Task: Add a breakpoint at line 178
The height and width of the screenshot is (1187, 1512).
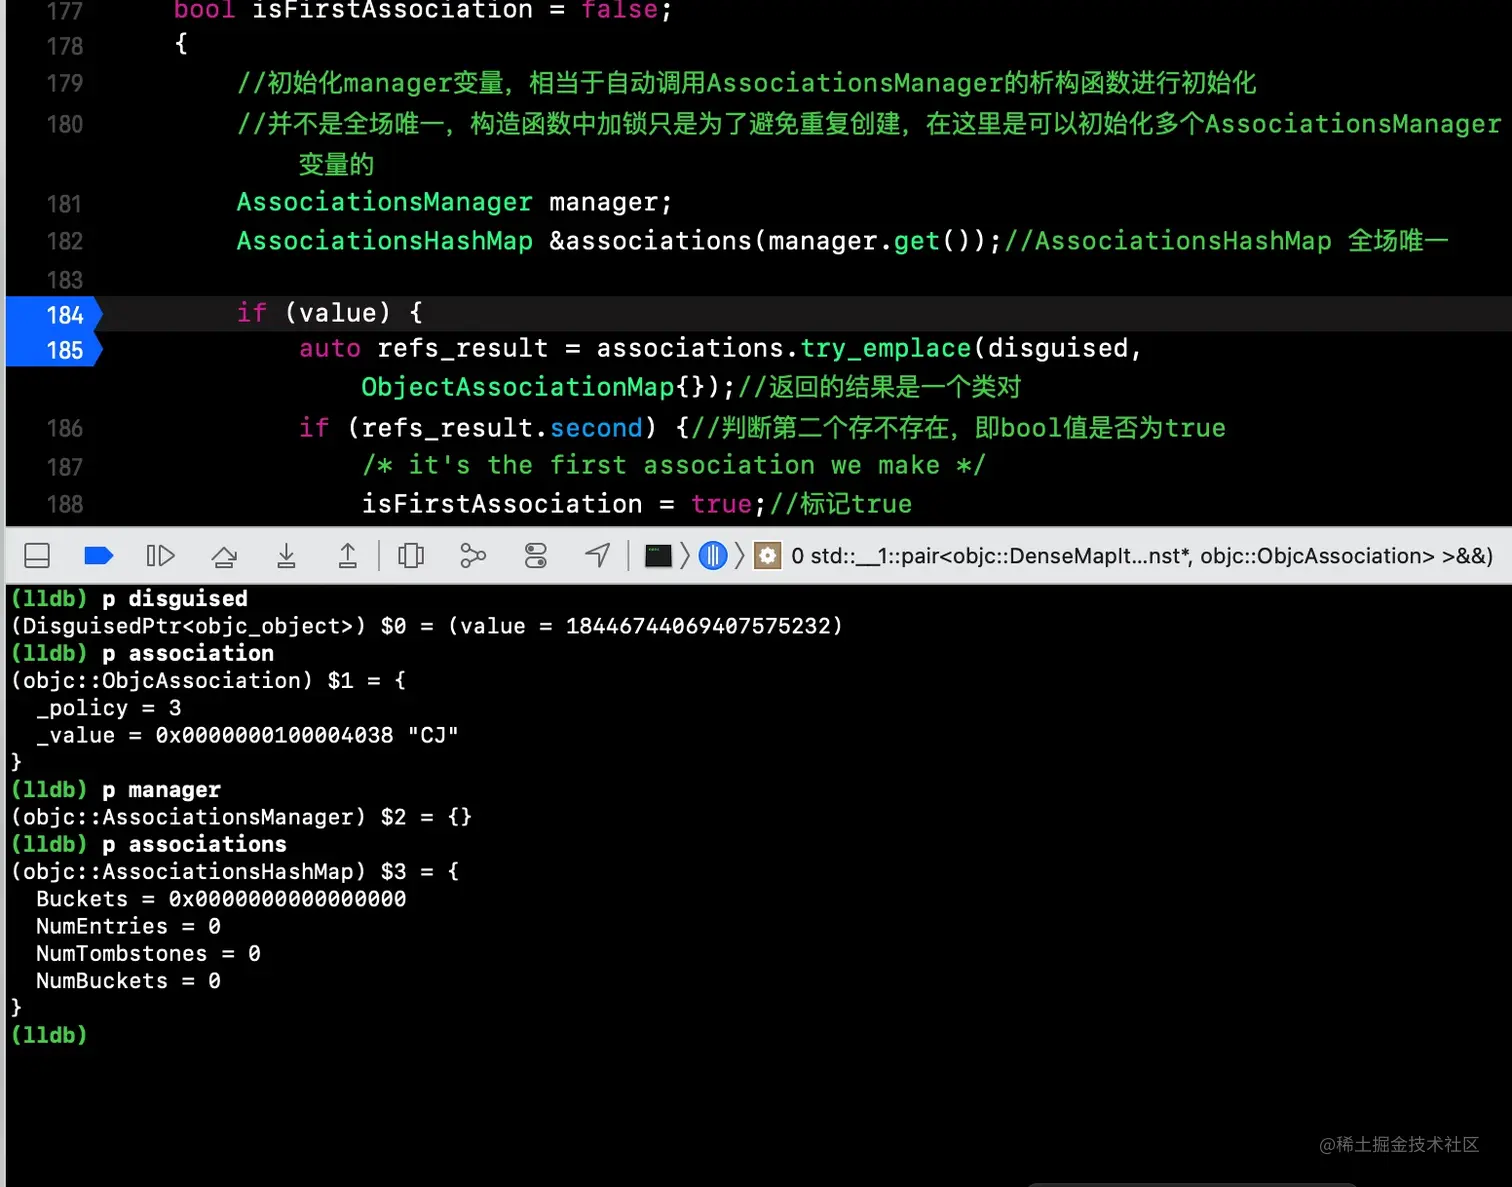Action: point(64,46)
